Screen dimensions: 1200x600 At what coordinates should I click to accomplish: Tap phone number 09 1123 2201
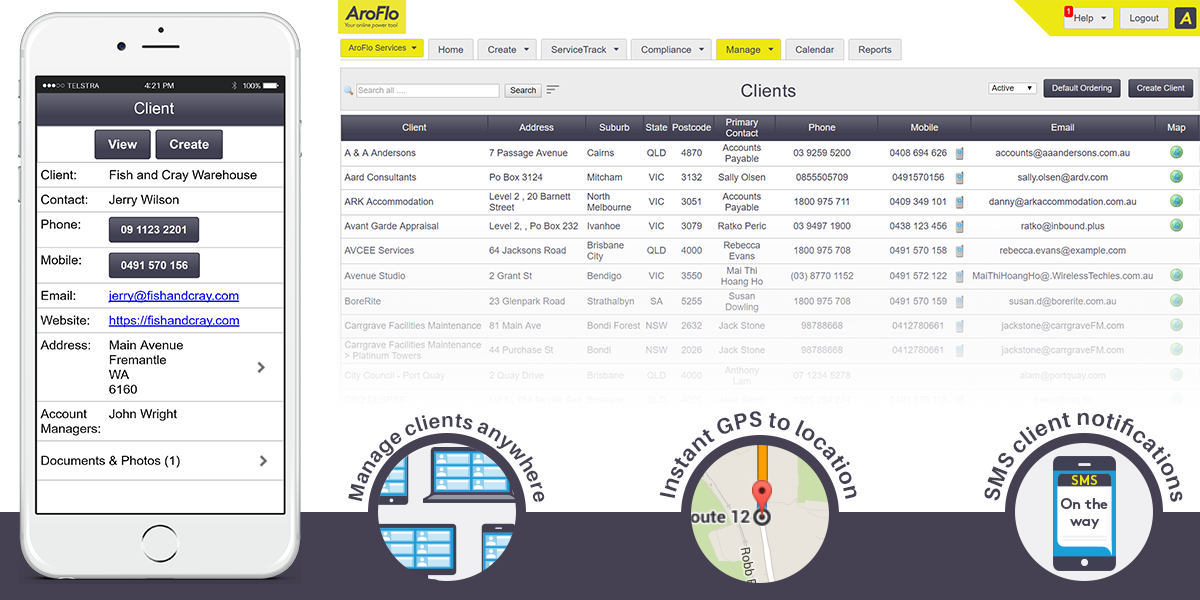pyautogui.click(x=154, y=230)
